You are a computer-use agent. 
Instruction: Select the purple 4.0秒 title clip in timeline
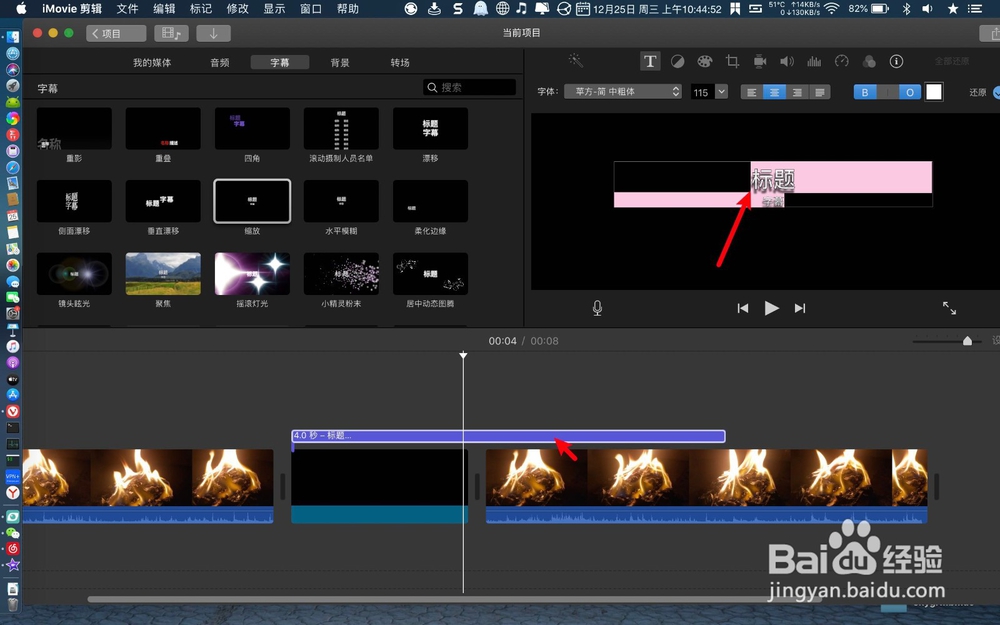click(508, 436)
